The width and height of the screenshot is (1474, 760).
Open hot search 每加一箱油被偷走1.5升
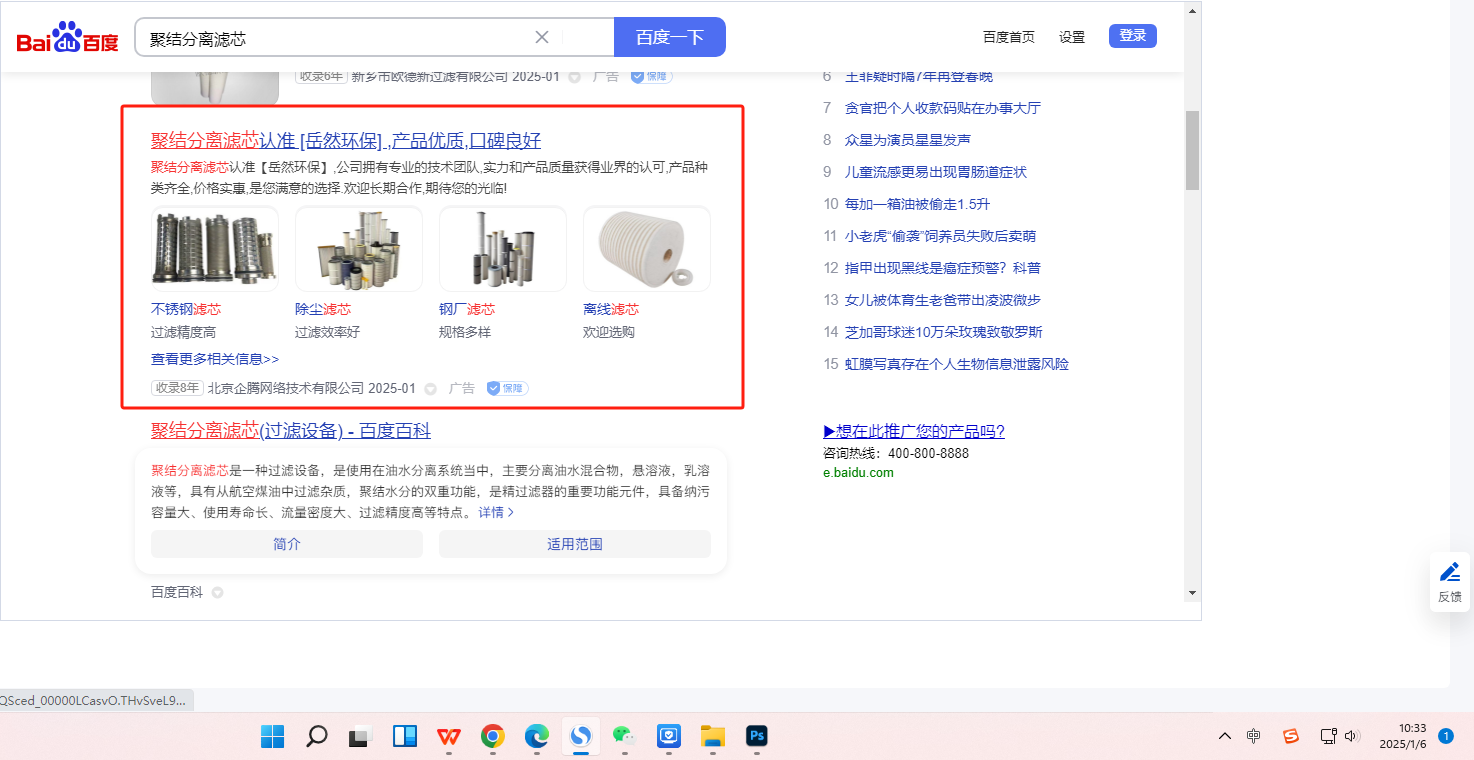coord(917,204)
